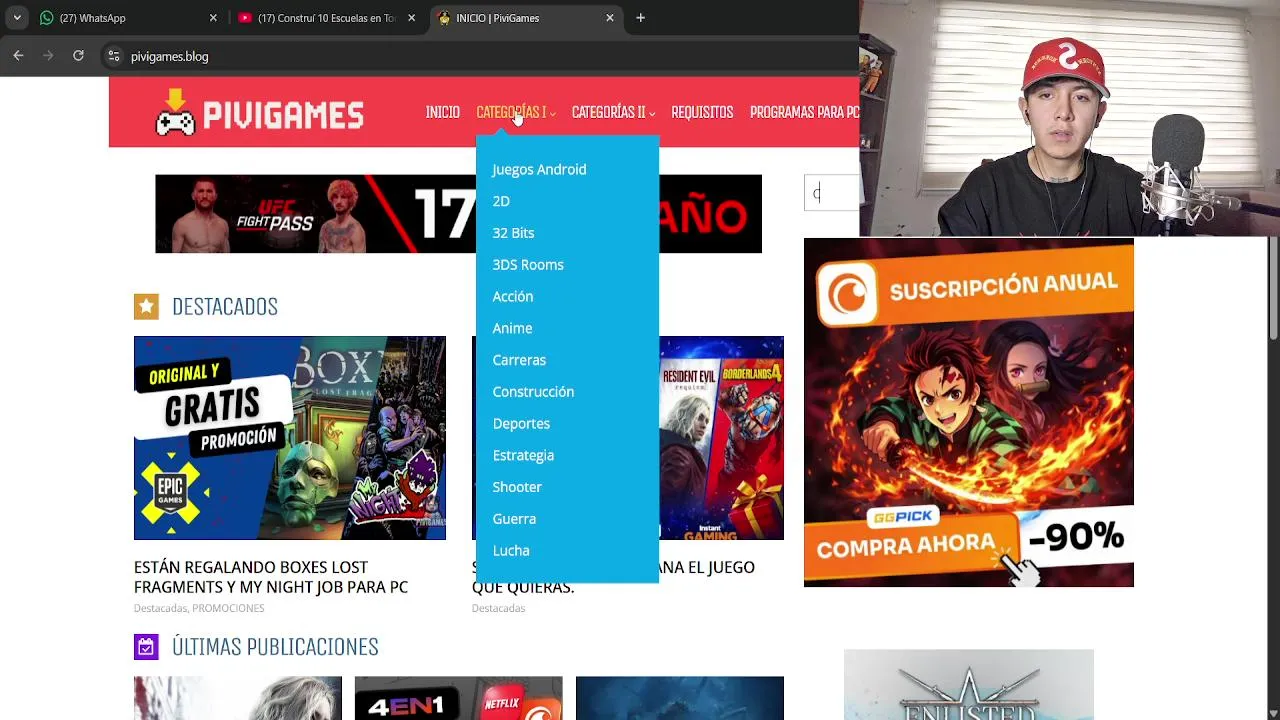Click the PROMOCIONES tag link
This screenshot has height=720, width=1280.
pyautogui.click(x=228, y=608)
